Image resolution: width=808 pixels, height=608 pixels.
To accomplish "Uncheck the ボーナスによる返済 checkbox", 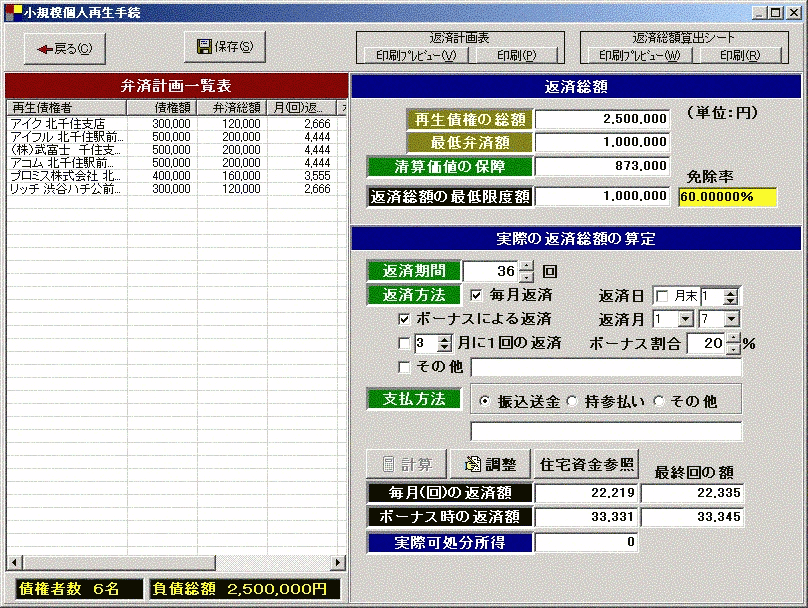I will pyautogui.click(x=404, y=319).
